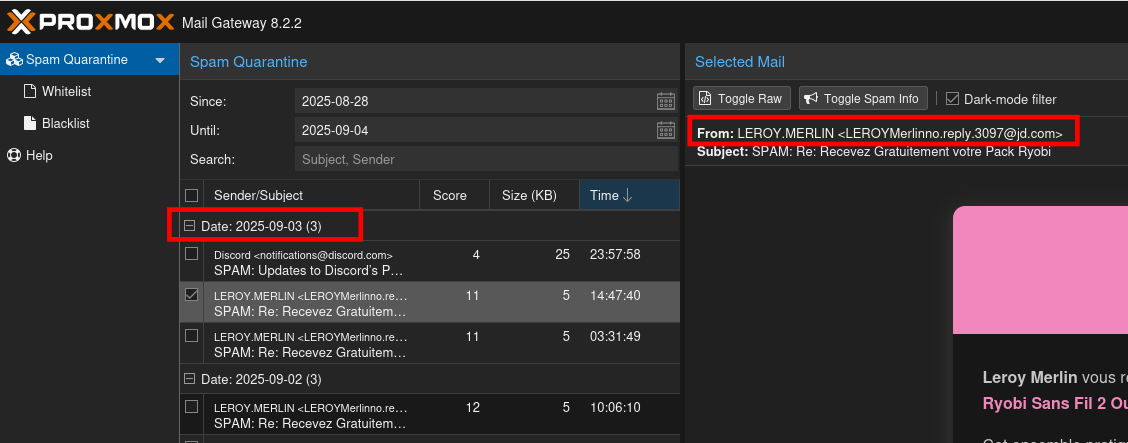Collapse the Date: 2025-09-02 group

[x=190, y=379]
